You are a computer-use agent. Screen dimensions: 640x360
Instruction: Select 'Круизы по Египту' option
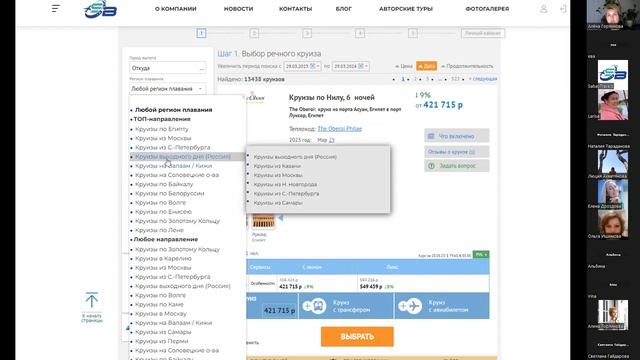[x=162, y=129]
